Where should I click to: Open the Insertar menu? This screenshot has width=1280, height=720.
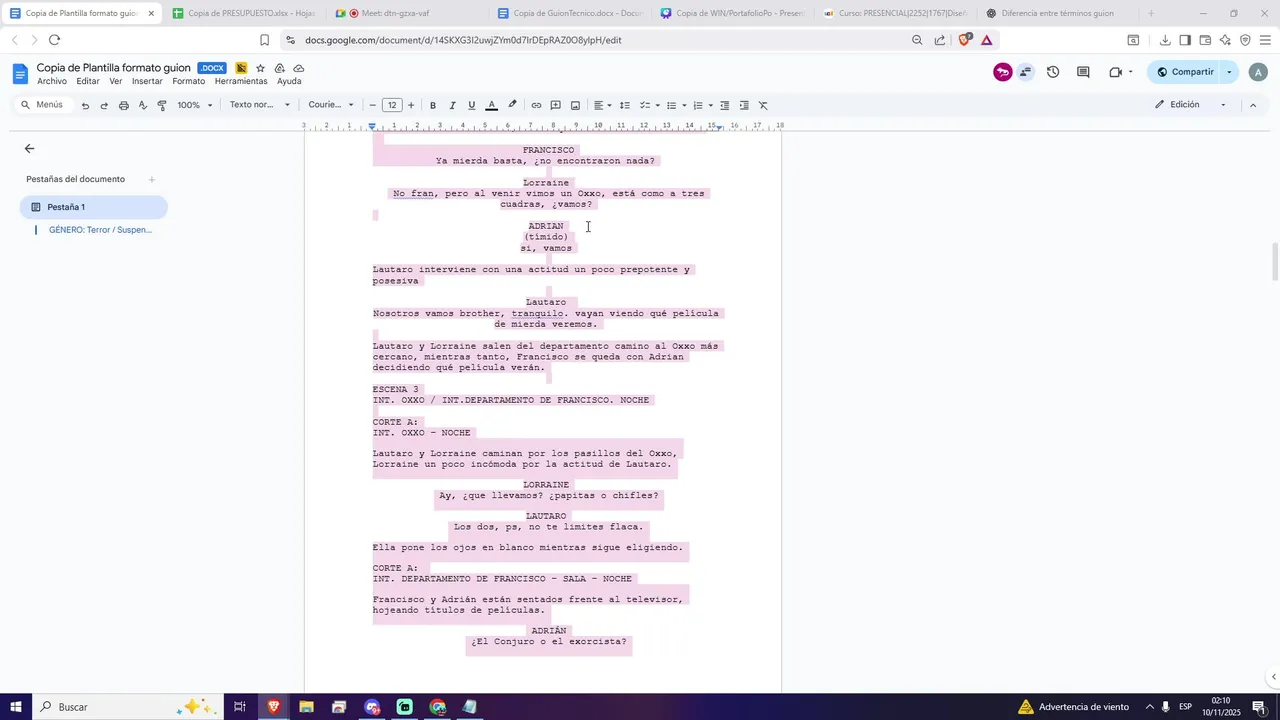click(x=147, y=82)
